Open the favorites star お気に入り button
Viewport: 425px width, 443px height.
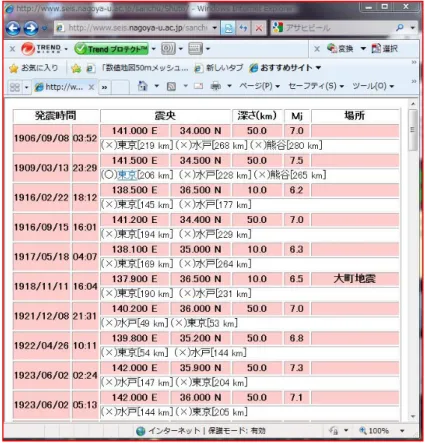33,68
